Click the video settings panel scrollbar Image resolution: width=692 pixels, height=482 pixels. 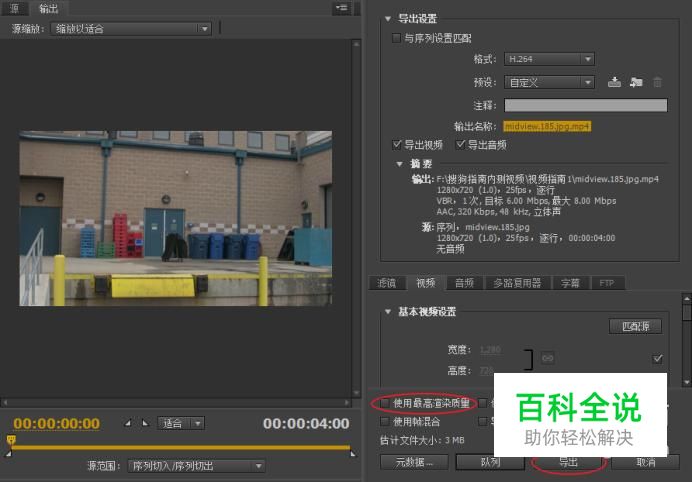coord(686,340)
